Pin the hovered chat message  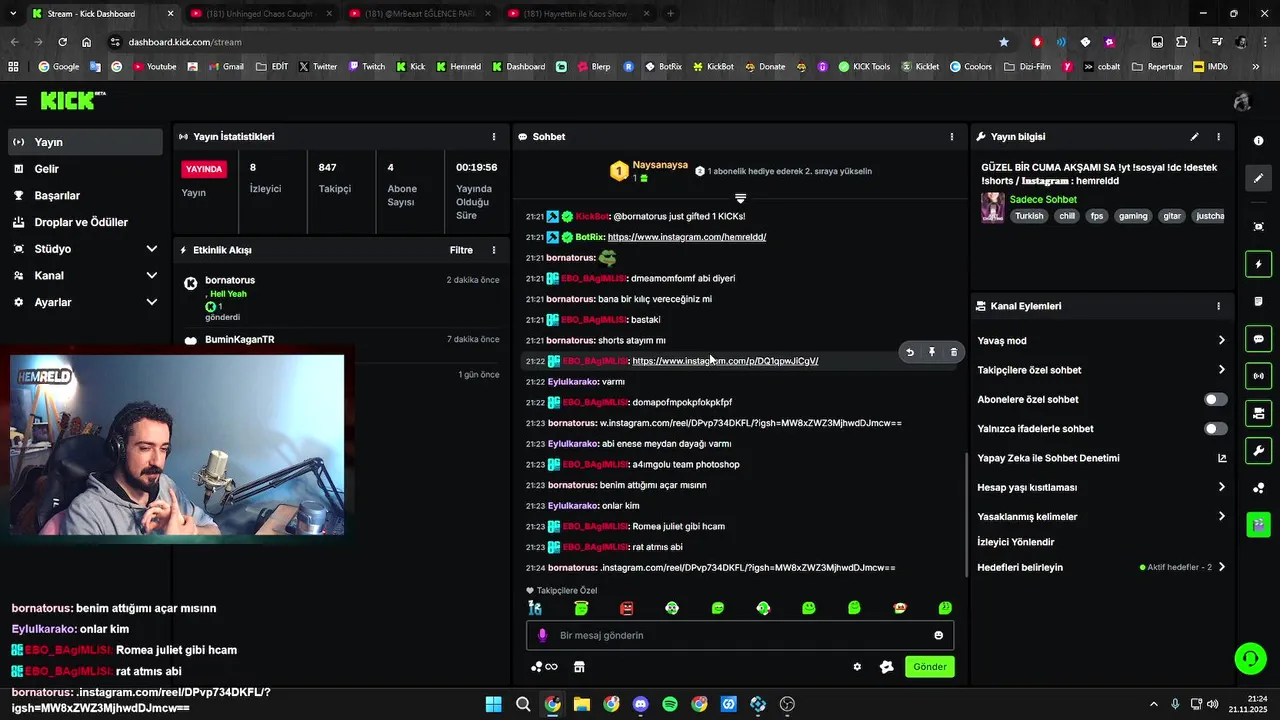(x=931, y=352)
